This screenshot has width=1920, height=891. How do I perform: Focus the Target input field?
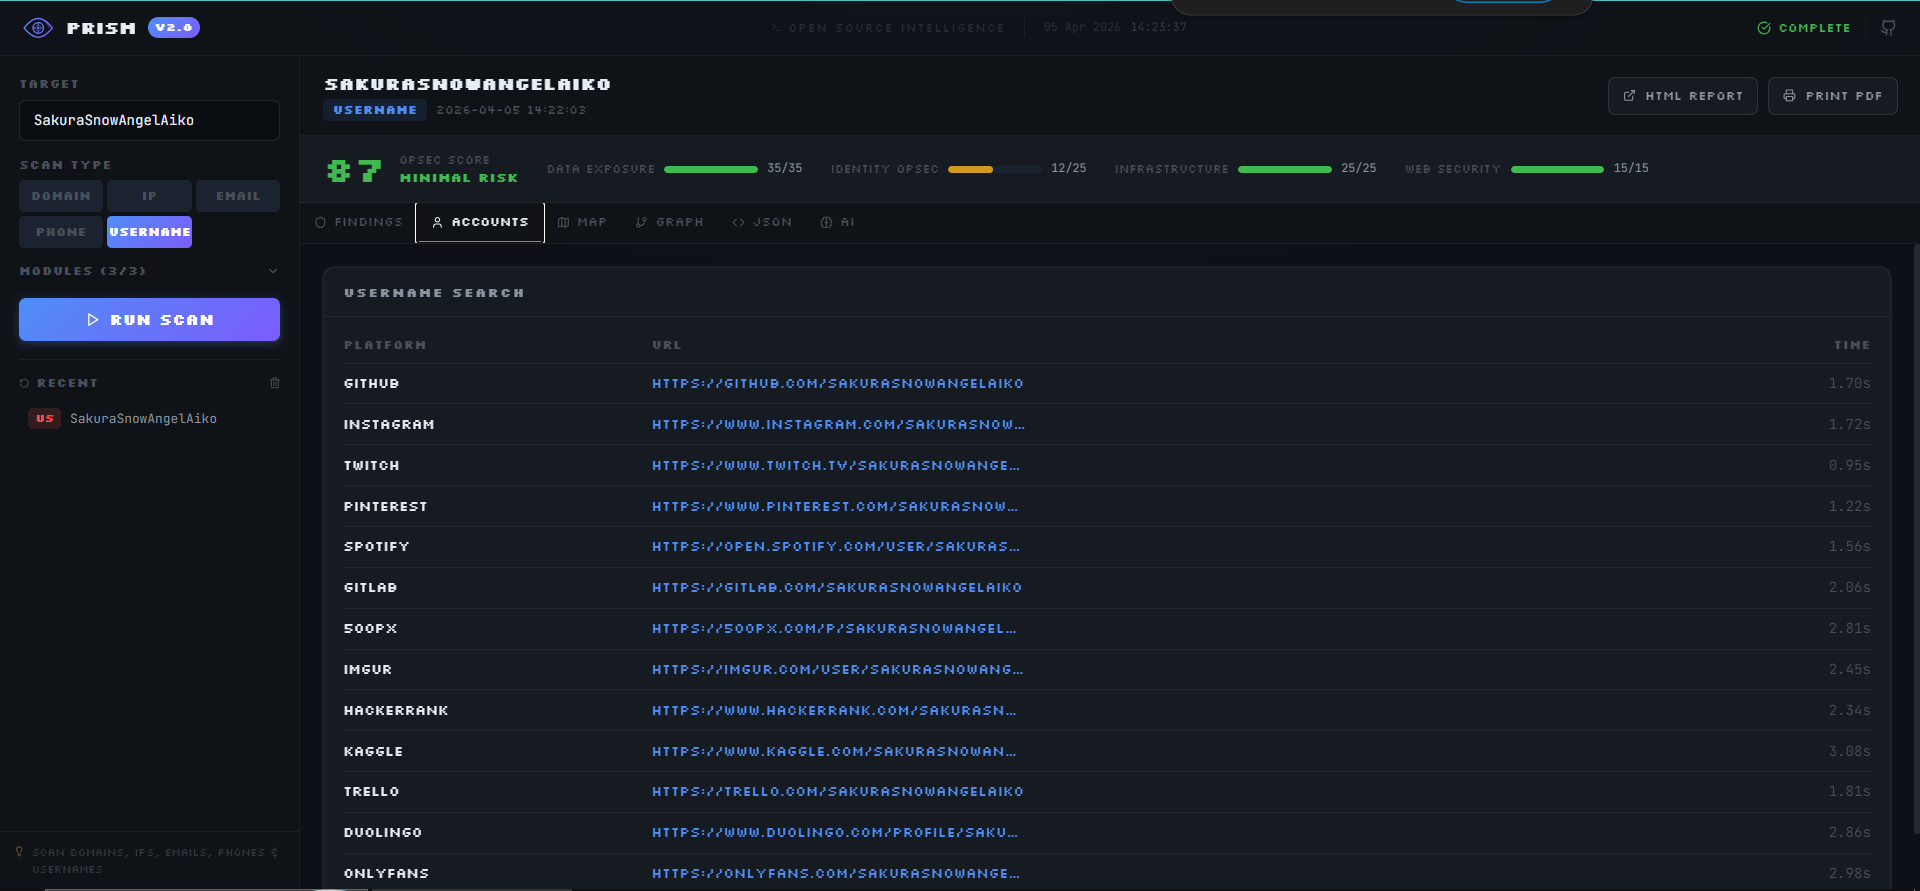click(x=149, y=120)
